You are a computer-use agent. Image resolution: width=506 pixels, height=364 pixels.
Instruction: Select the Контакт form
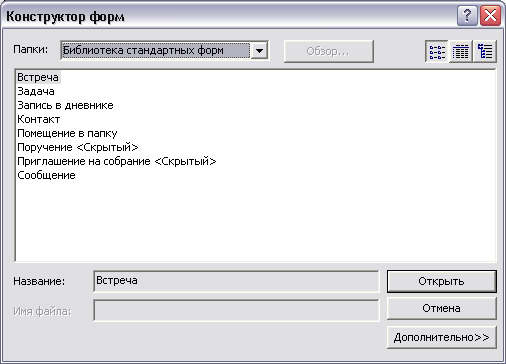(x=39, y=119)
